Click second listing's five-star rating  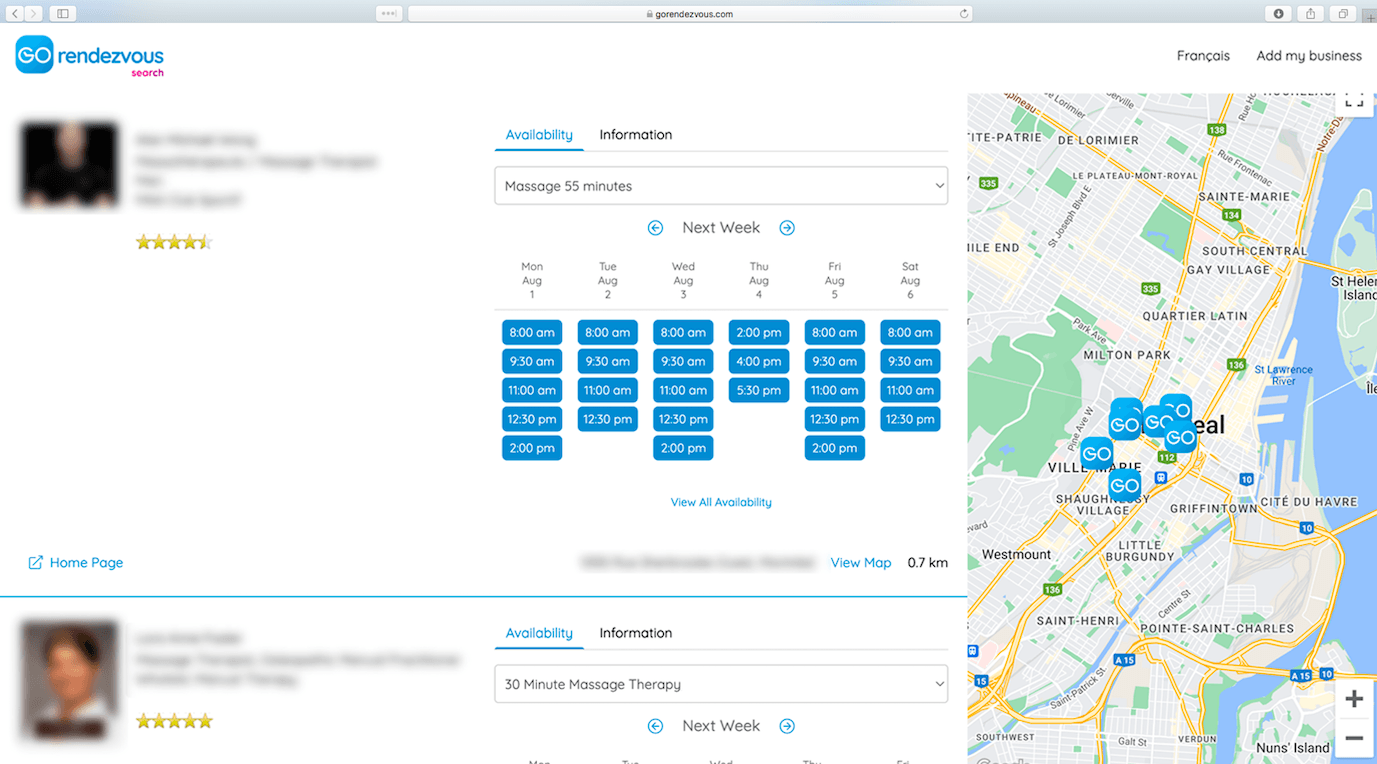click(174, 721)
